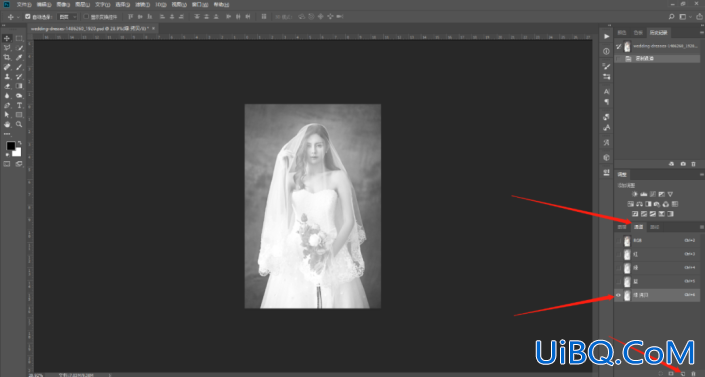The width and height of the screenshot is (705, 377).
Task: Select the Gradient tool
Action: click(x=19, y=86)
